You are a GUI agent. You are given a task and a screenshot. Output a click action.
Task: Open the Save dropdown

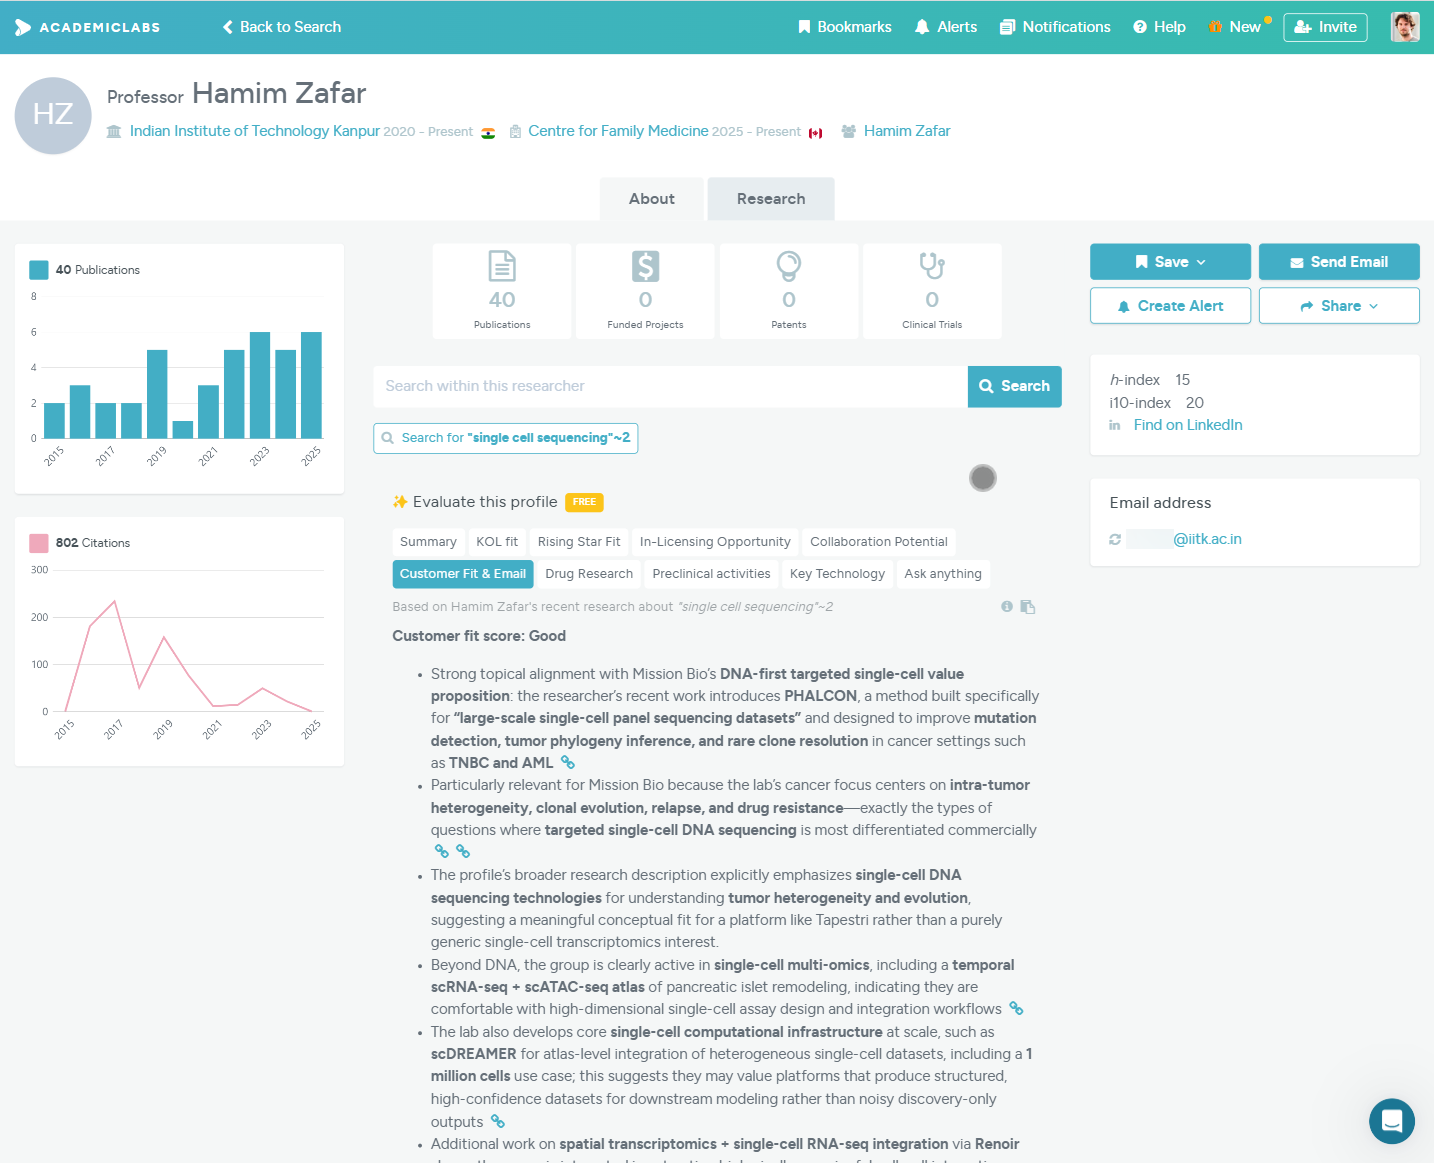1170,262
